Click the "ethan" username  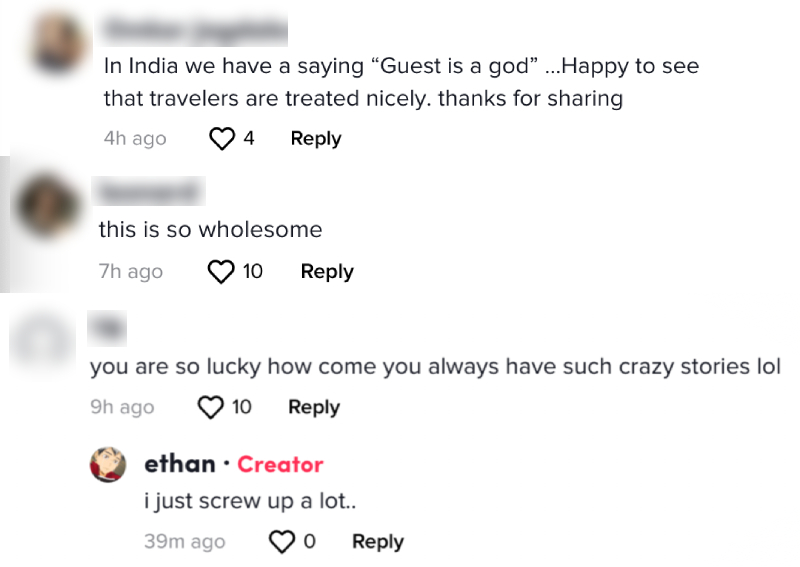180,464
